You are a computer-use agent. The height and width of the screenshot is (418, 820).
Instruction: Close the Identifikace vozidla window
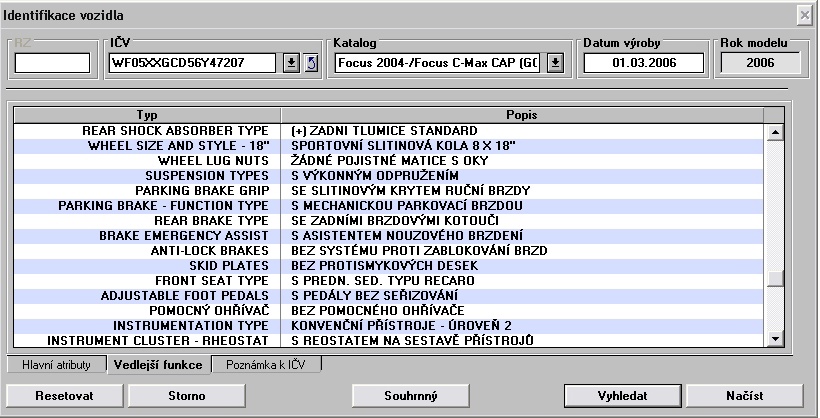click(x=804, y=15)
